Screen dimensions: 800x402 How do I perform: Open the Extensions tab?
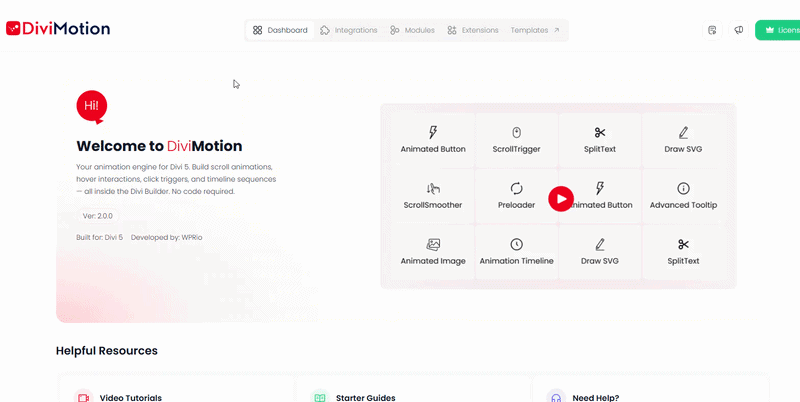coord(473,30)
